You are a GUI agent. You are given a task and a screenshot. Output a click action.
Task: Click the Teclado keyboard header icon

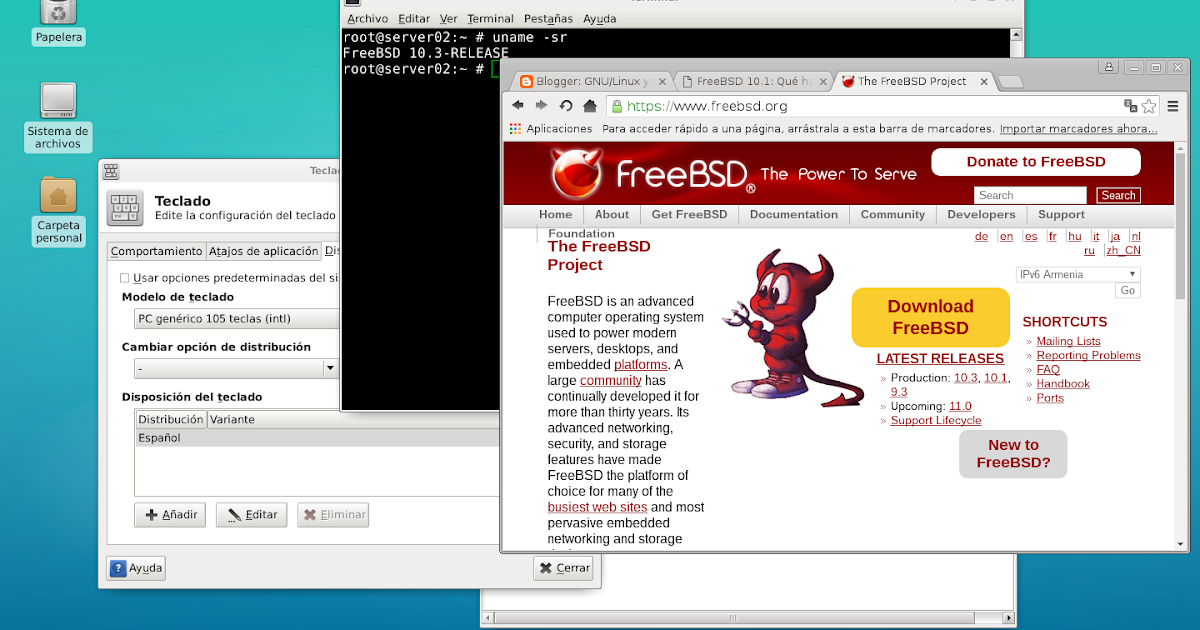coord(125,208)
